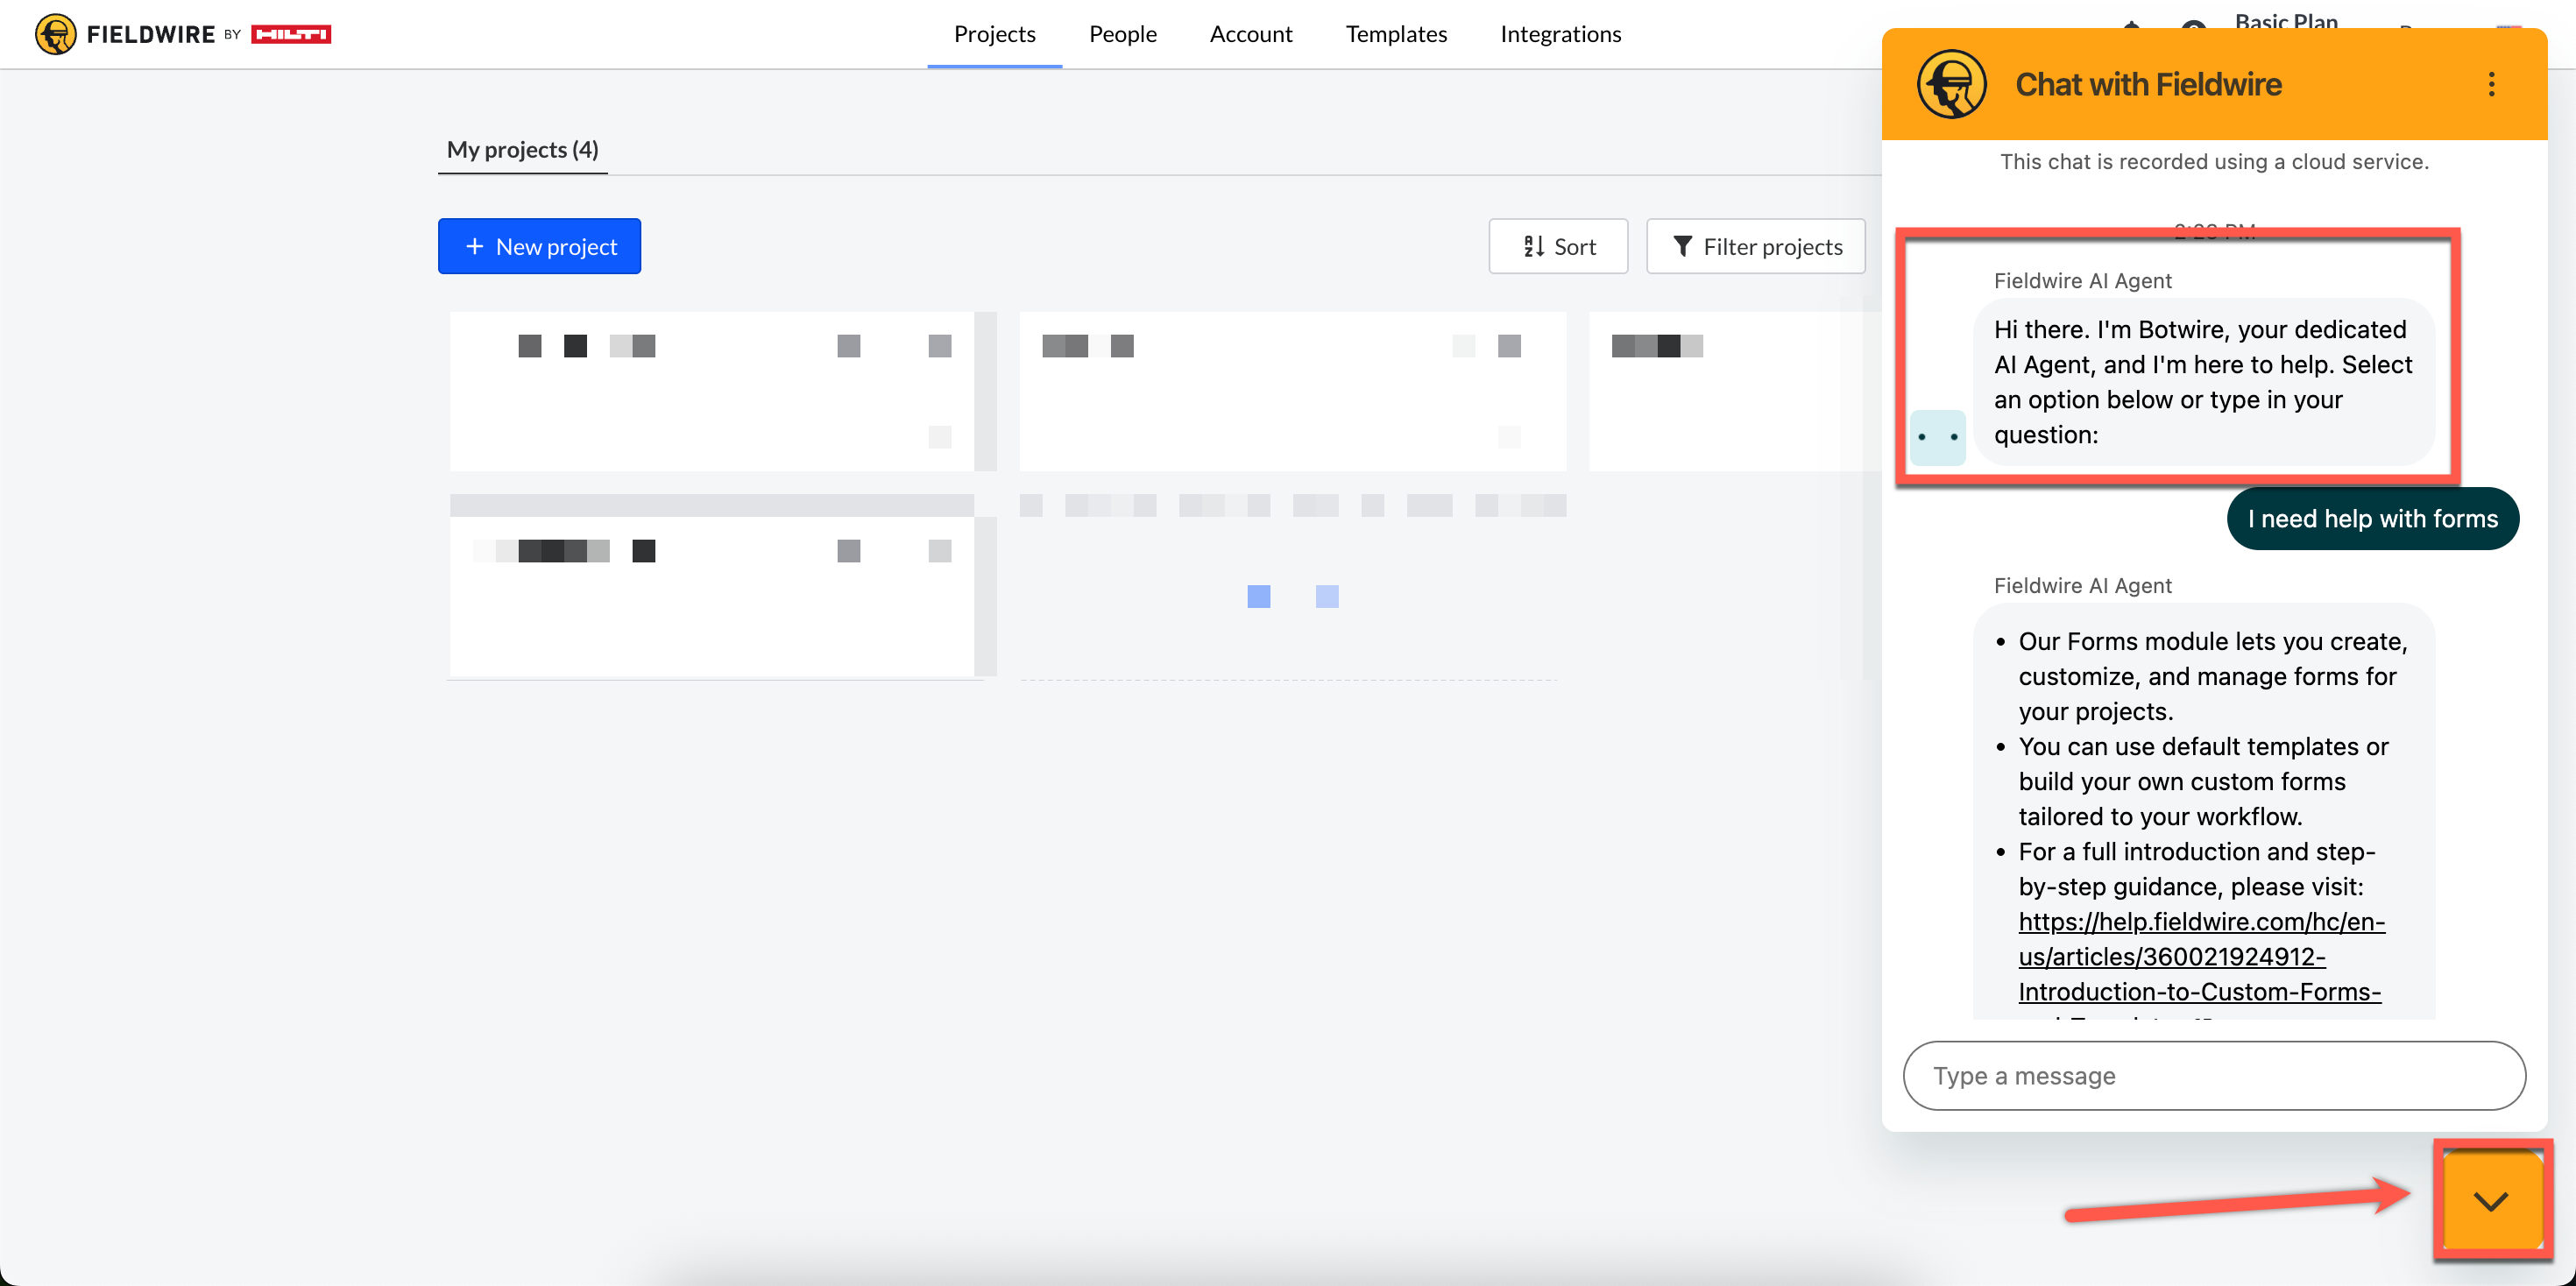The height and width of the screenshot is (1286, 2576).
Task: Open the People tab
Action: (1122, 34)
